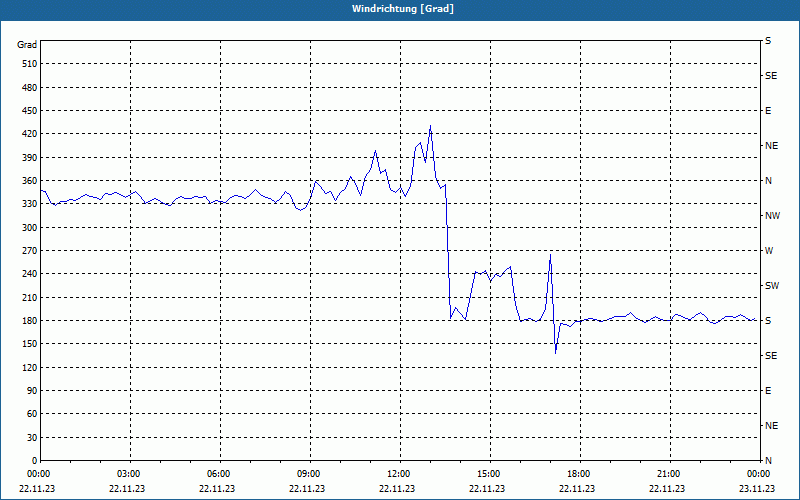The image size is (800, 500).
Task: Select the 300 degree axis label
Action: click(x=30, y=228)
